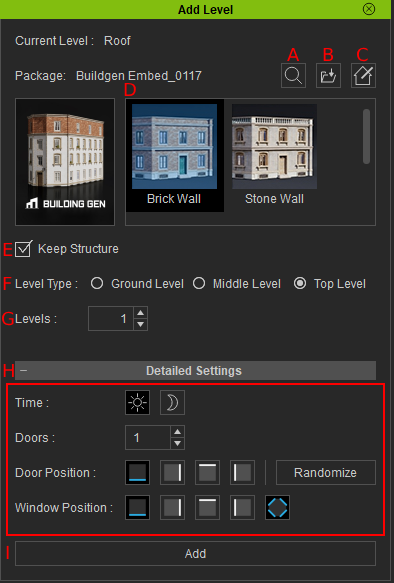Increase the Levels value with up arrow
Viewport: 394px width, 583px height.
[x=140, y=313]
